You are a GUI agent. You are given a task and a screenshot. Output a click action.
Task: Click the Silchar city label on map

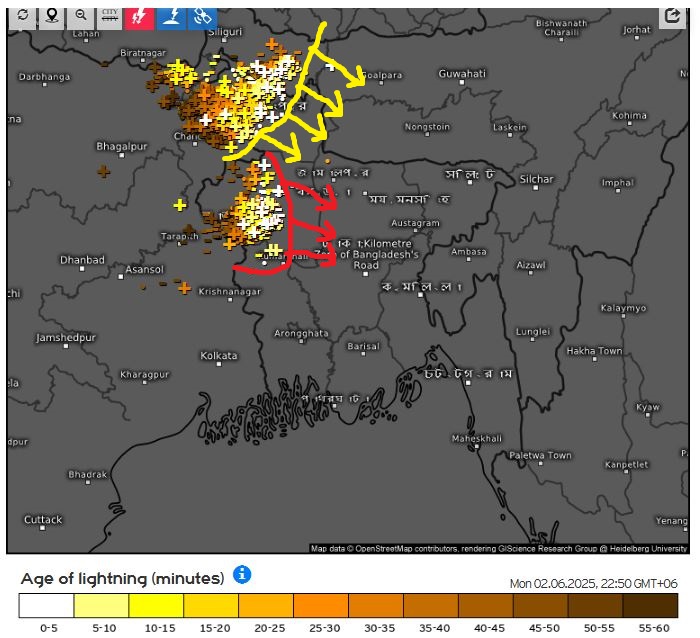click(536, 179)
